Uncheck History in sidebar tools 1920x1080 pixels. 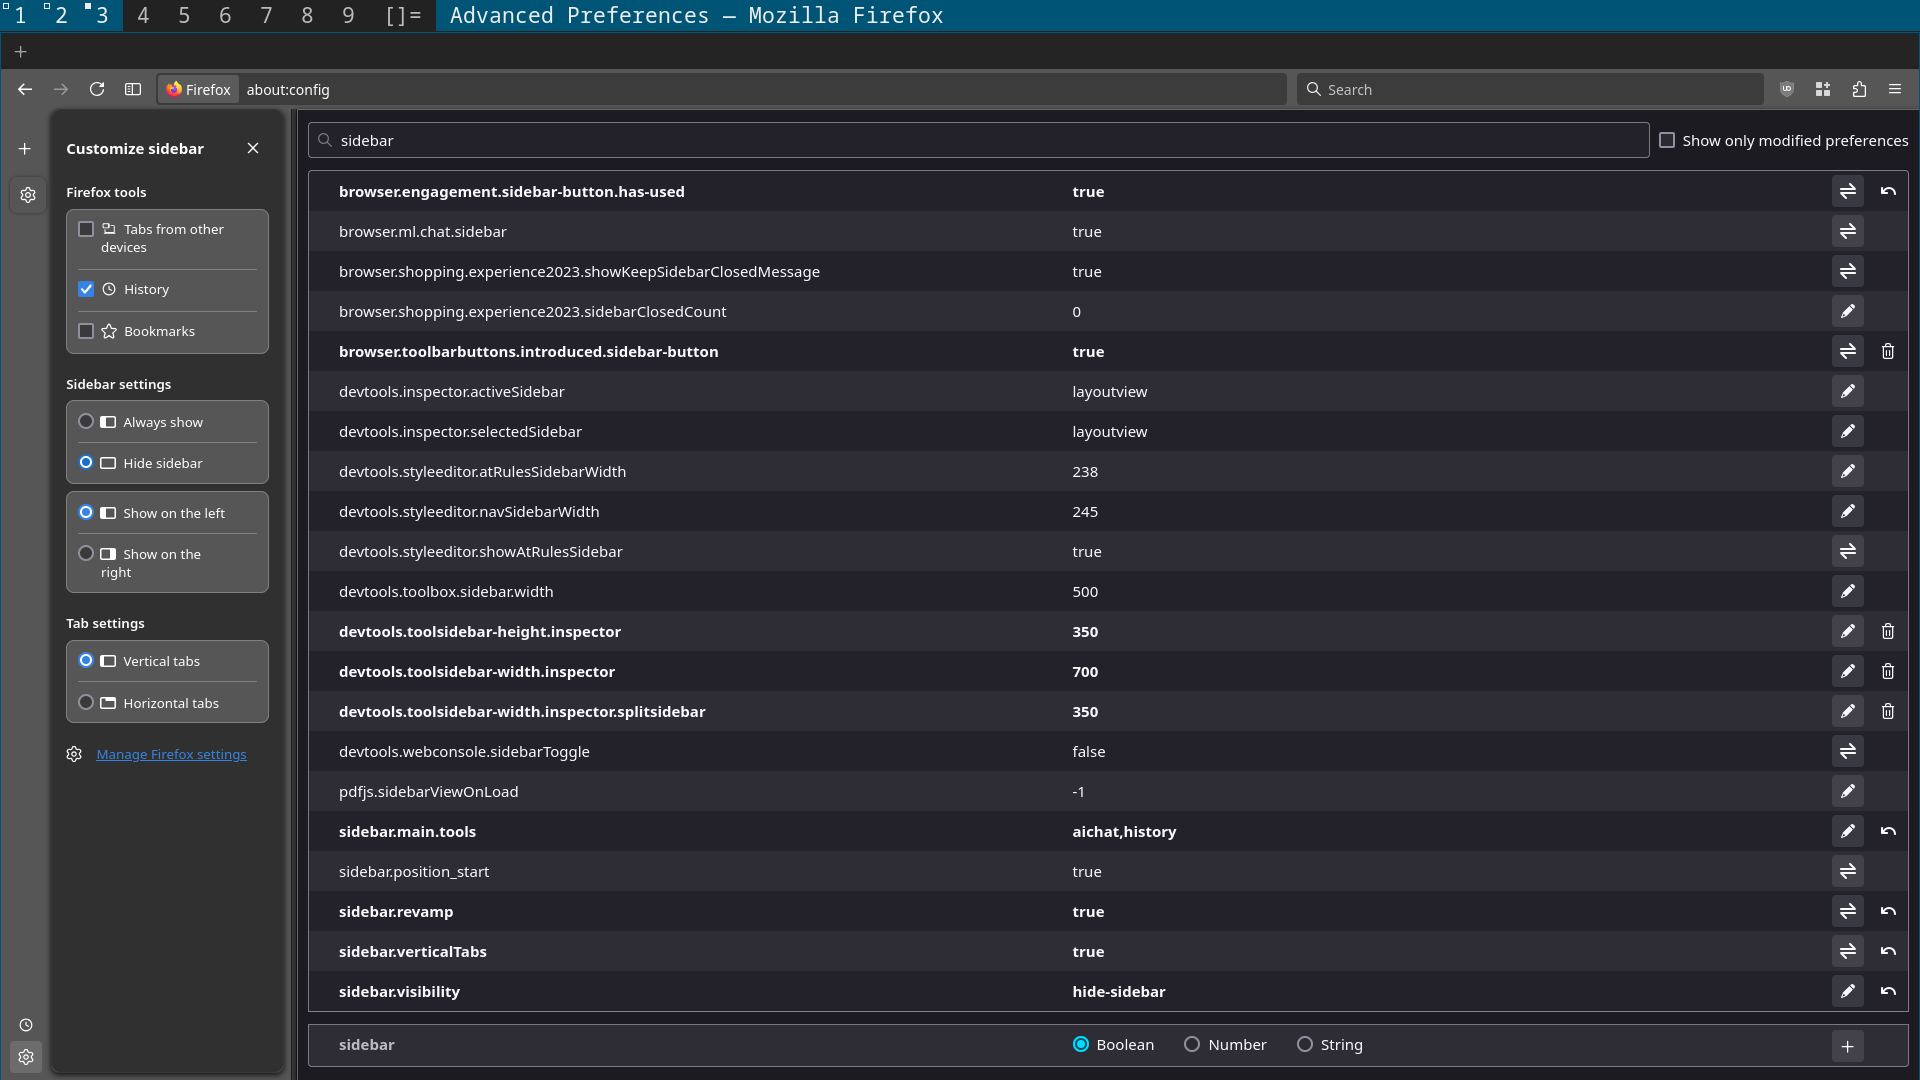coord(86,289)
